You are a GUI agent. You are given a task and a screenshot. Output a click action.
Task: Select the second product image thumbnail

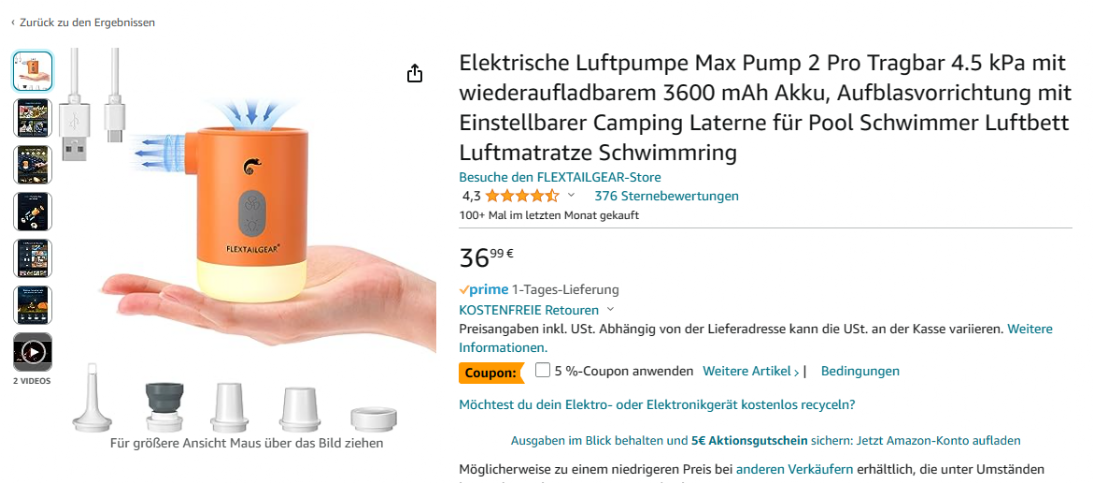(33, 118)
